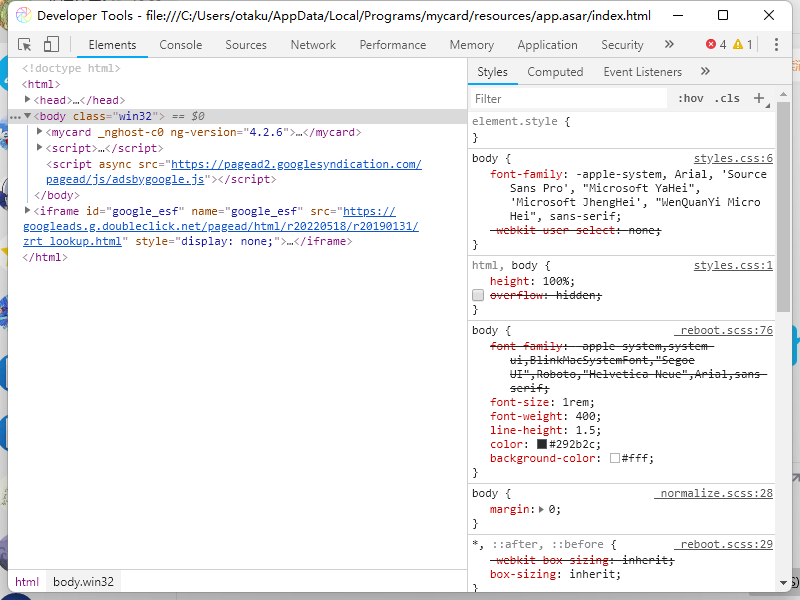The image size is (800, 600).
Task: Show more main panel tabs chevron
Action: (x=669, y=45)
